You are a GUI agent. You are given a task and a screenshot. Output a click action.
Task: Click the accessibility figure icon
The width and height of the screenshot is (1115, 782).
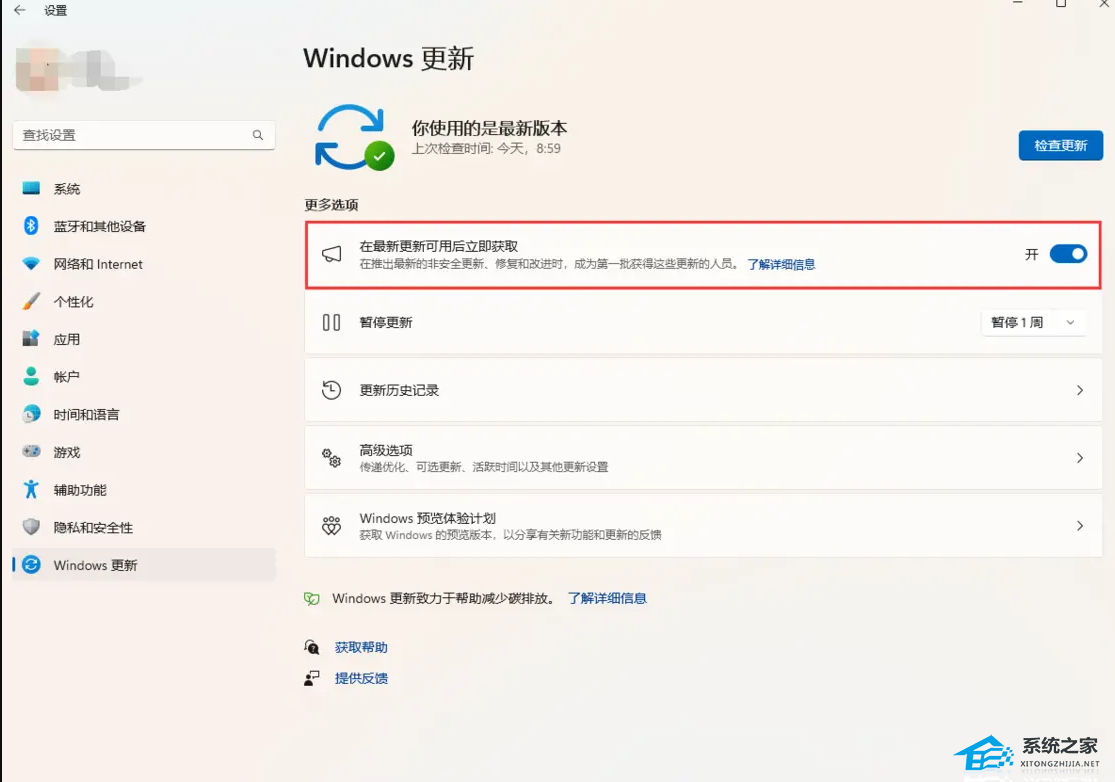point(31,489)
